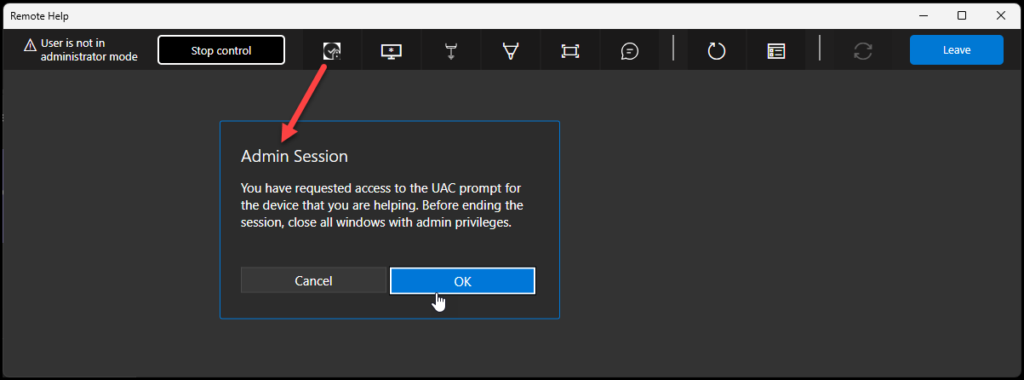1024x380 pixels.
Task: Maximize the Remote Help window
Action: pyautogui.click(x=961, y=16)
